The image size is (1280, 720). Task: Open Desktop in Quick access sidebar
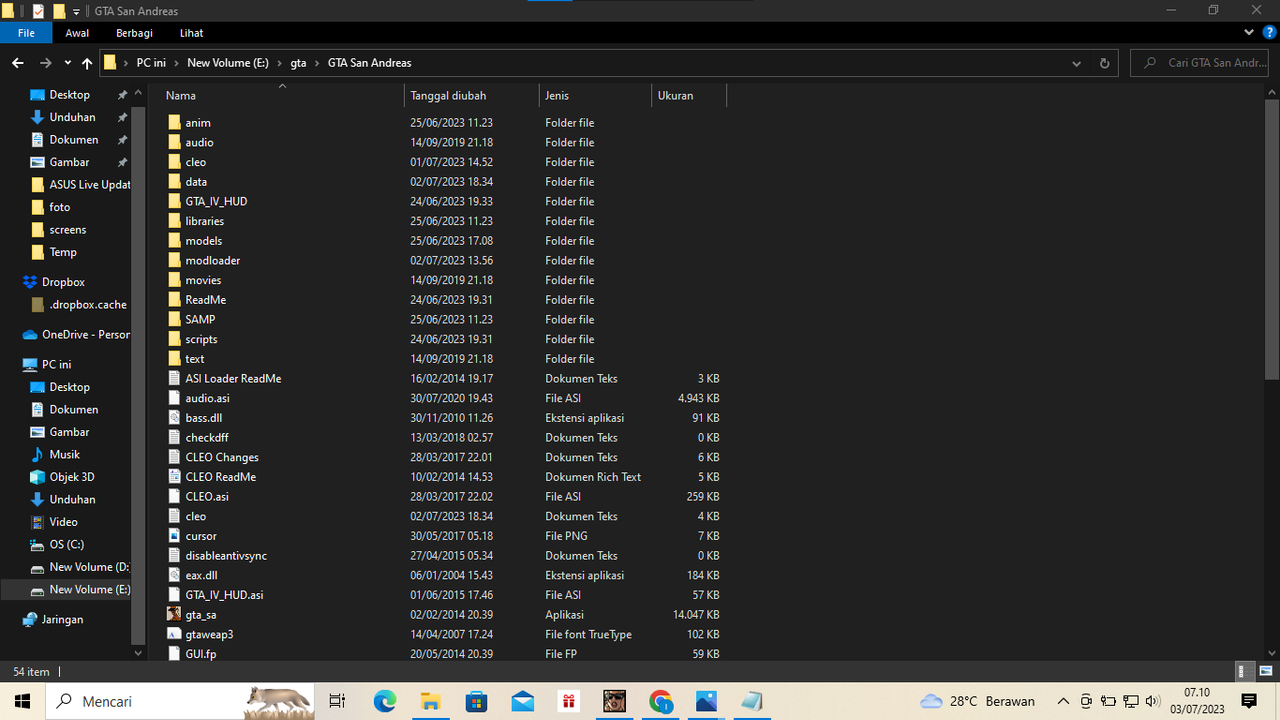click(69, 95)
